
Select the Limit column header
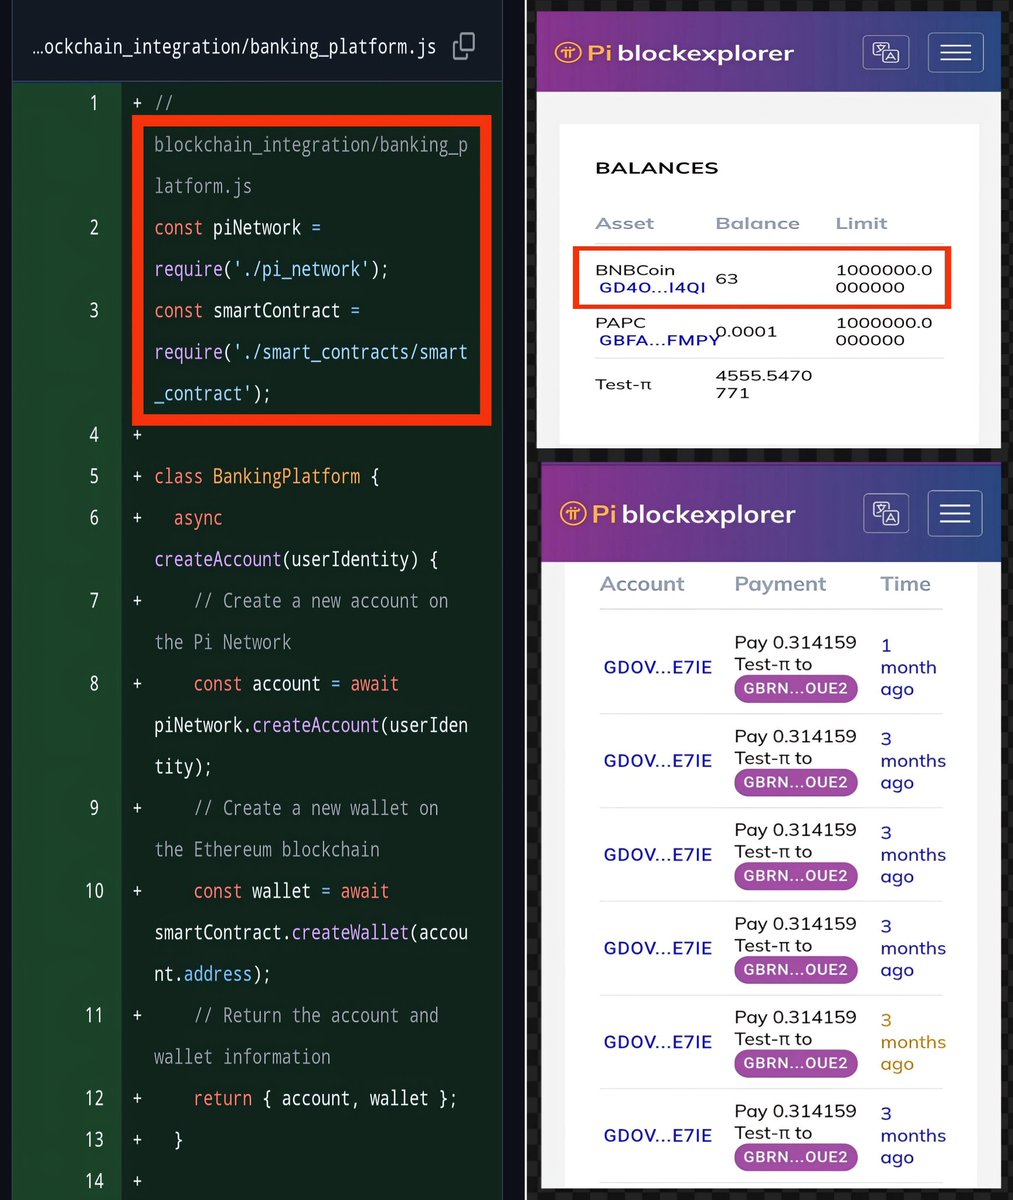(x=861, y=223)
